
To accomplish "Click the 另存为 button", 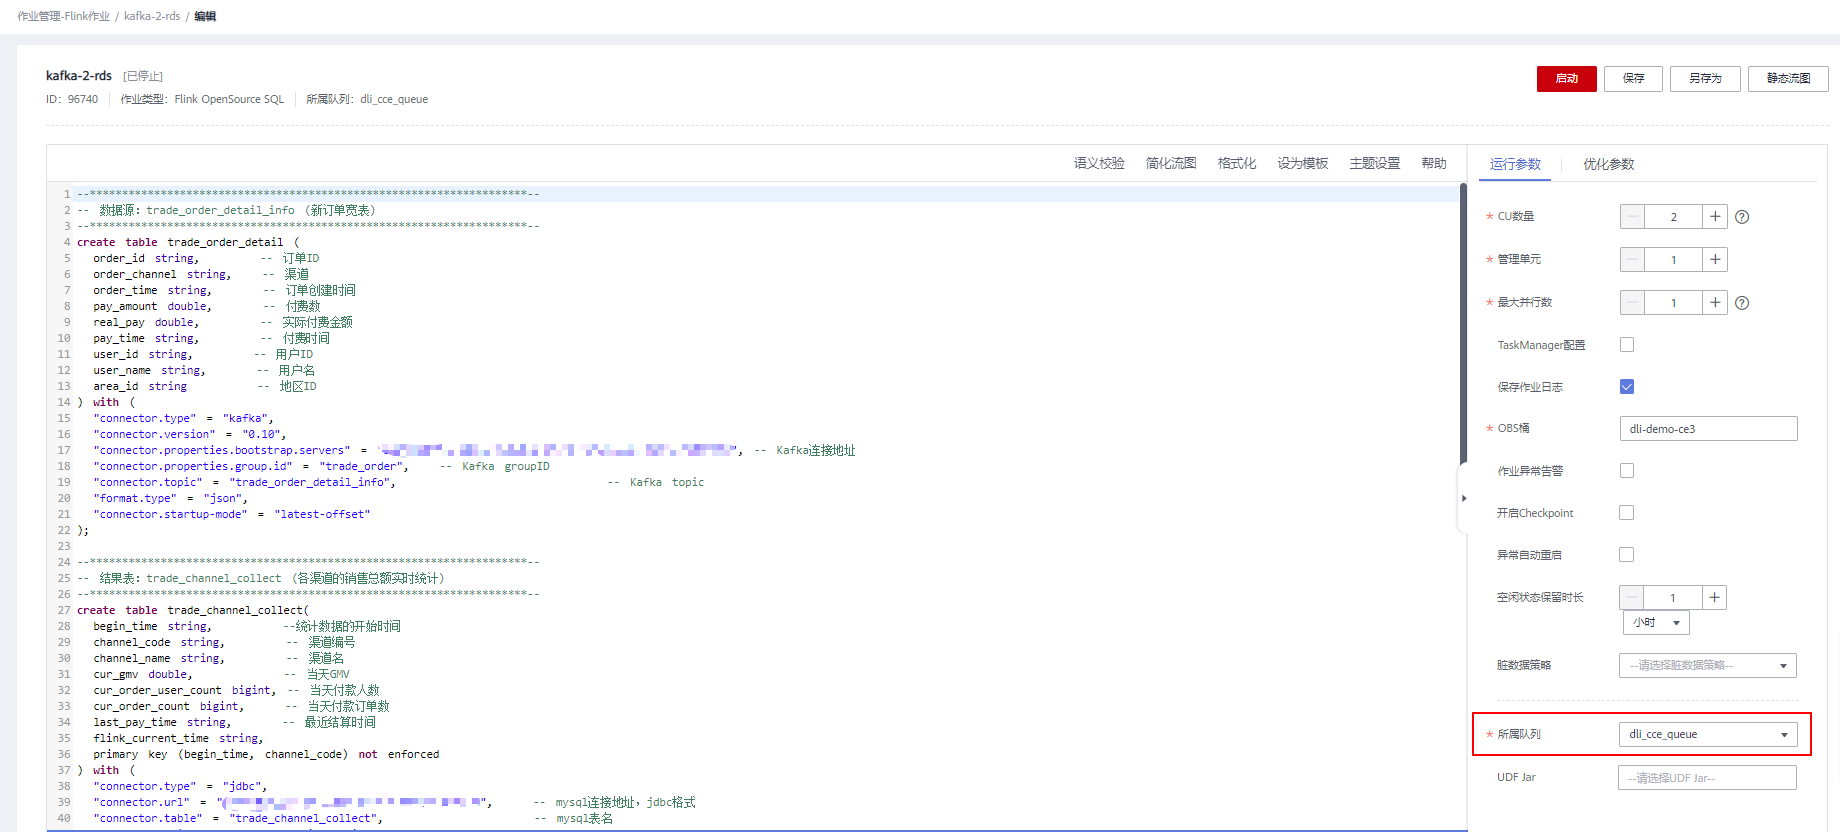I will [1705, 79].
